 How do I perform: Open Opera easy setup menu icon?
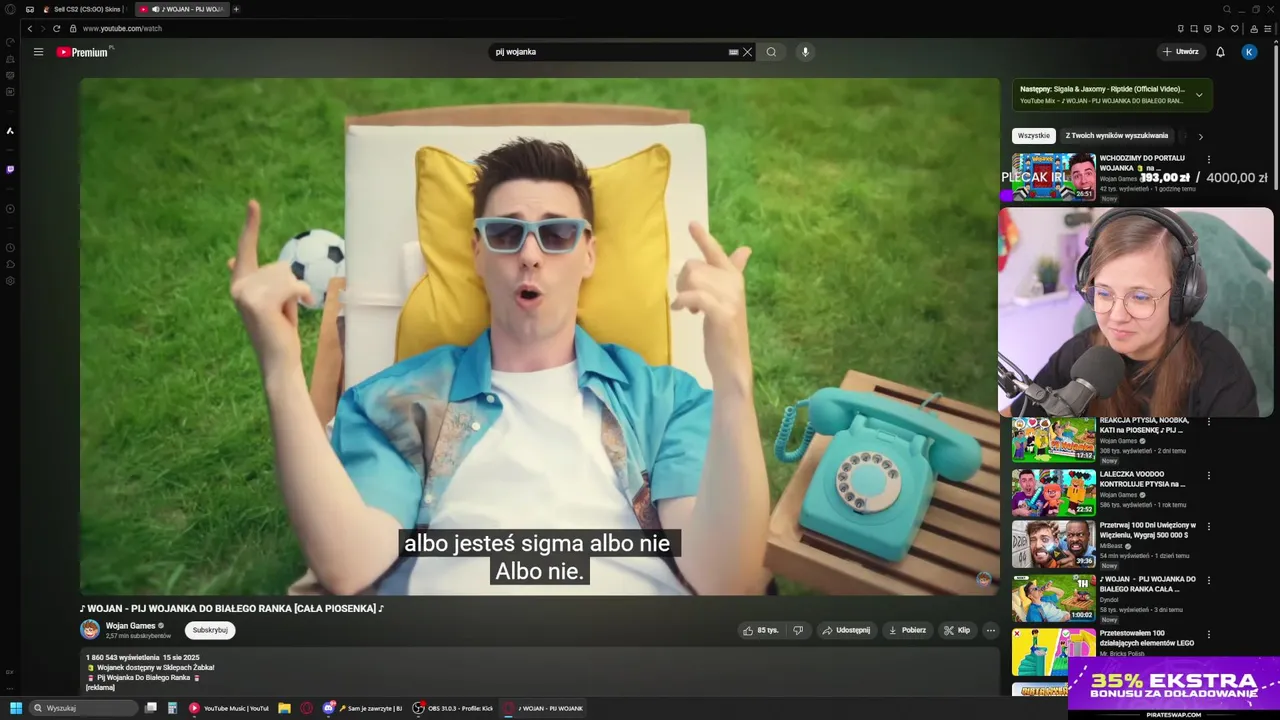point(1268,28)
